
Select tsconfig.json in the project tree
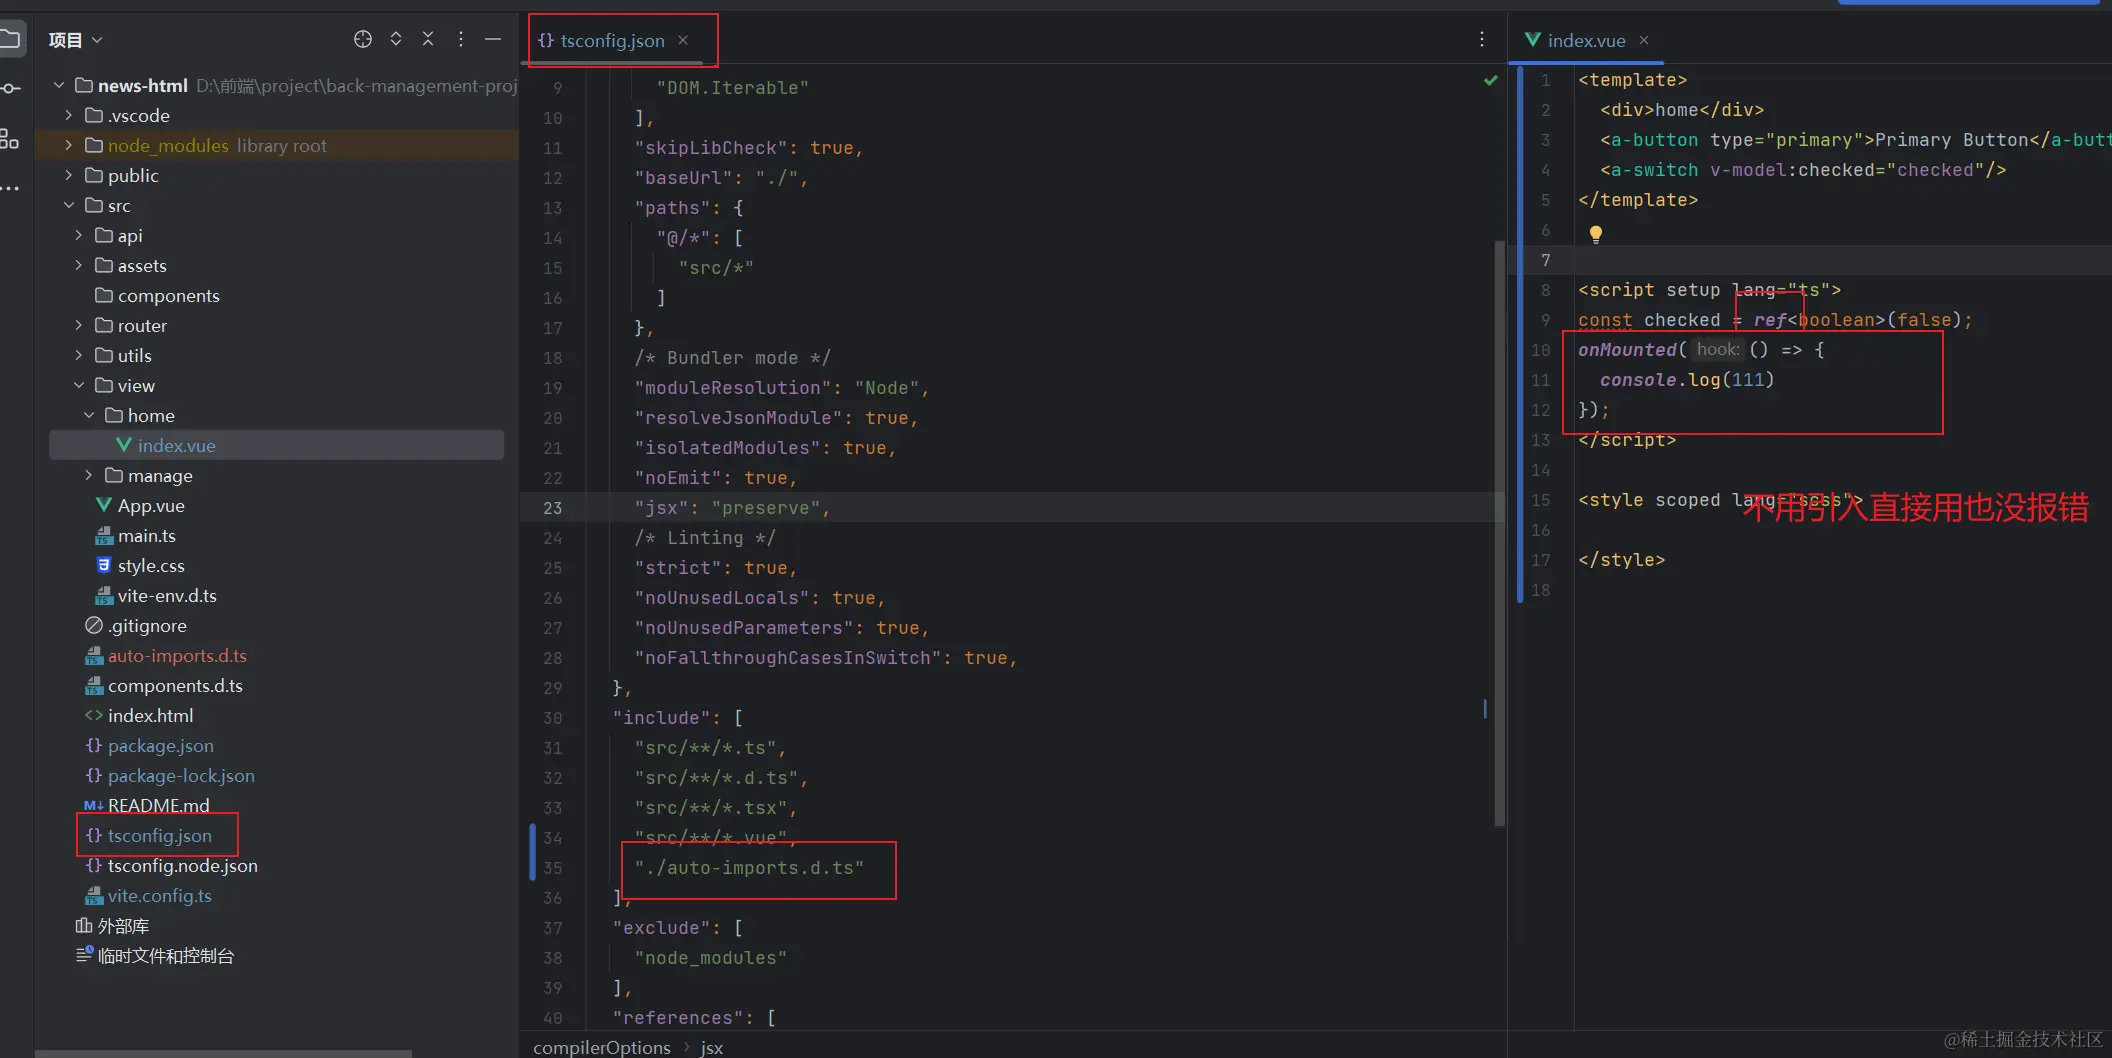coord(159,835)
